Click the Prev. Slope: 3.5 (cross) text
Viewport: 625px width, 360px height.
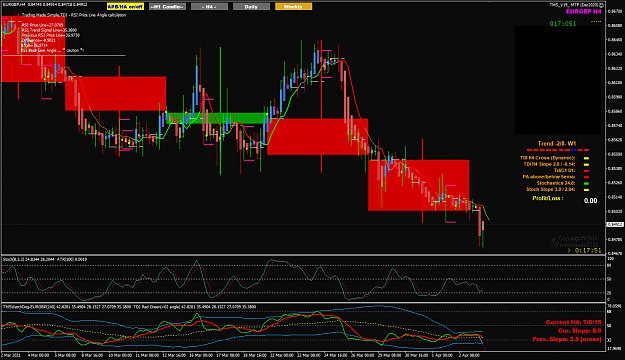(567, 339)
